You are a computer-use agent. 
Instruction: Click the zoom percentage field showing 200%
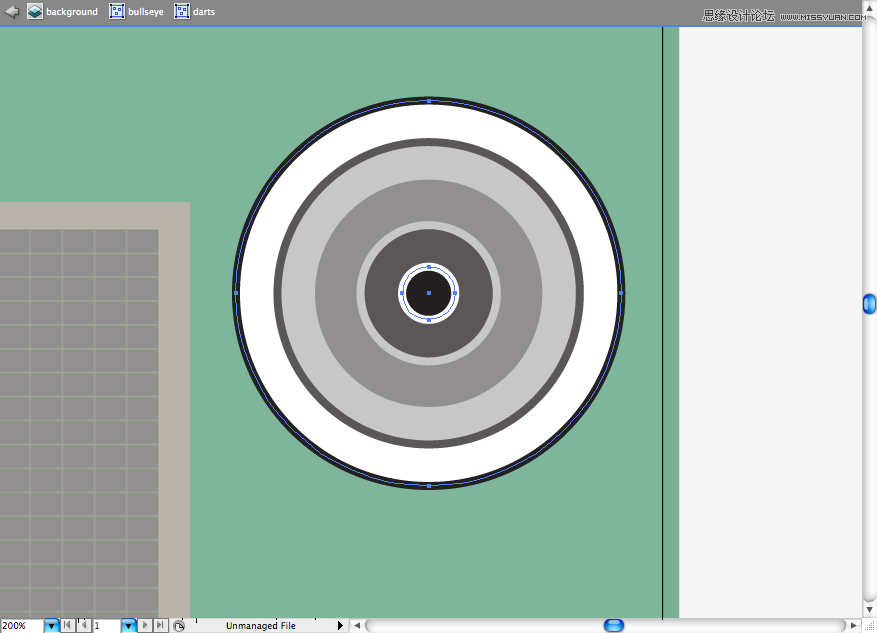tap(22, 626)
